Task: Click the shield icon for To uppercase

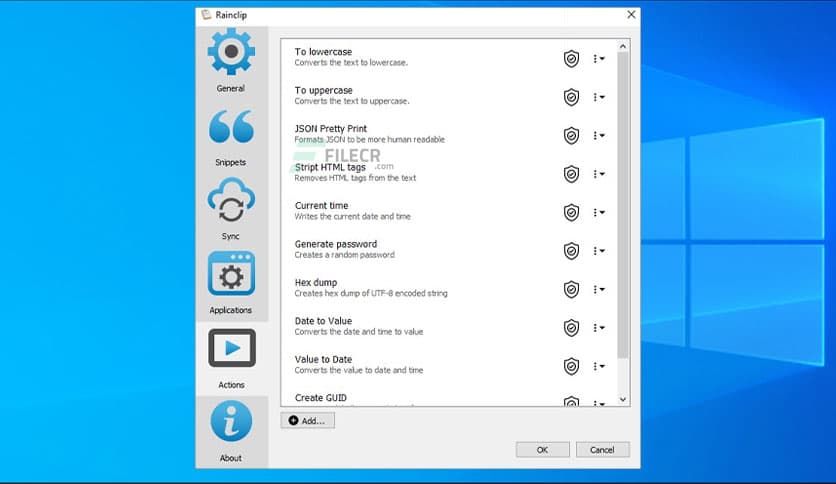Action: click(x=571, y=97)
